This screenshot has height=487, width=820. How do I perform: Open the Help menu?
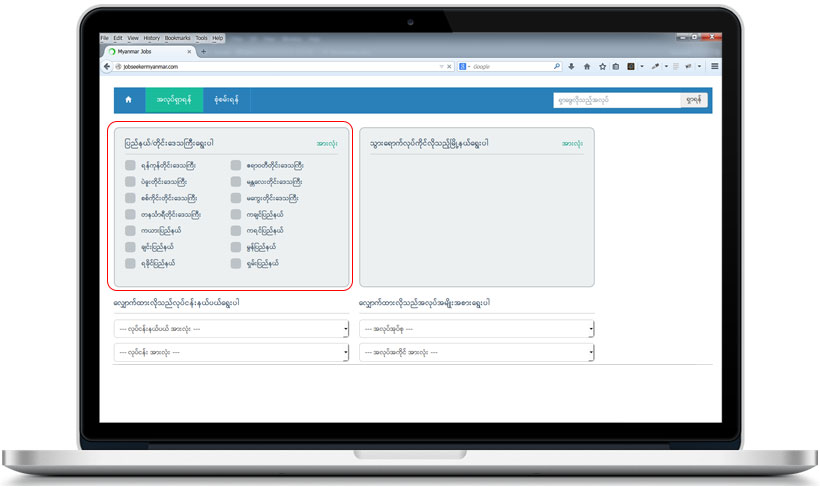coord(218,38)
